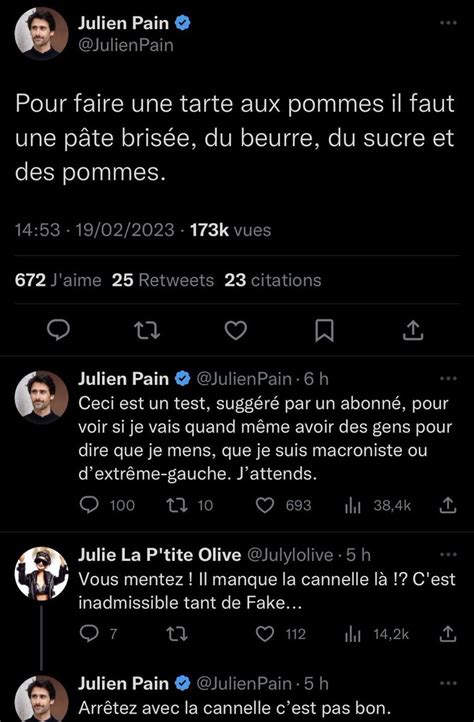Open the 672 J'aime likes list
Screen dimensions: 474x722
pos(58,280)
